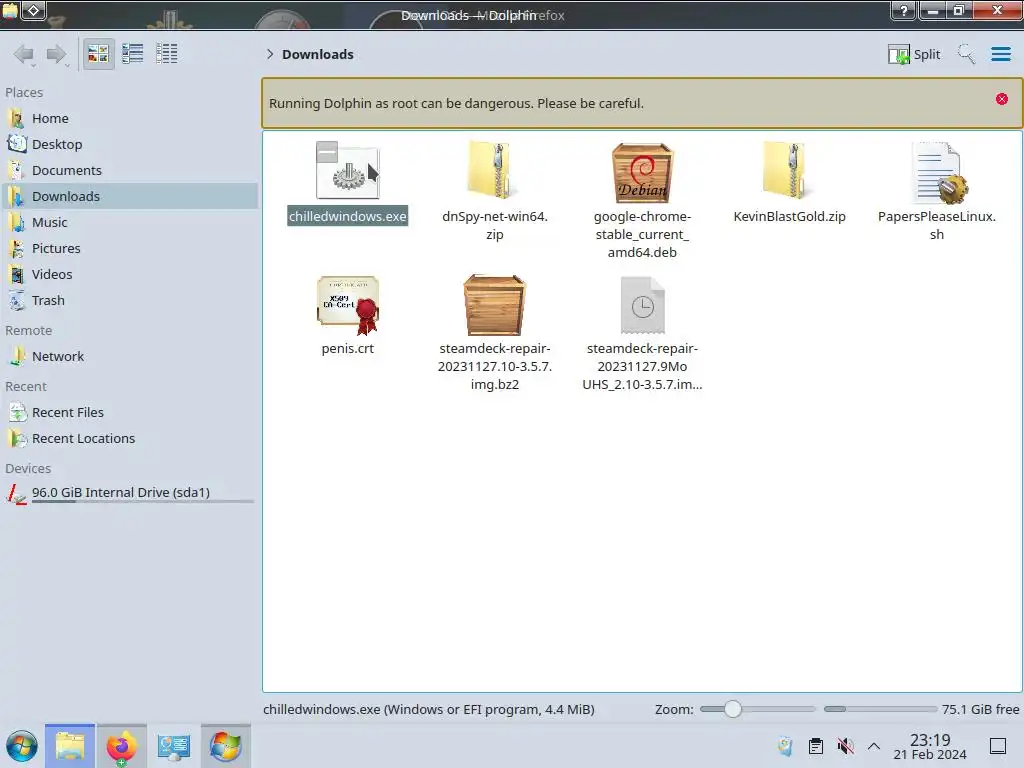Open the system settings taskbar icon

[x=173, y=746]
